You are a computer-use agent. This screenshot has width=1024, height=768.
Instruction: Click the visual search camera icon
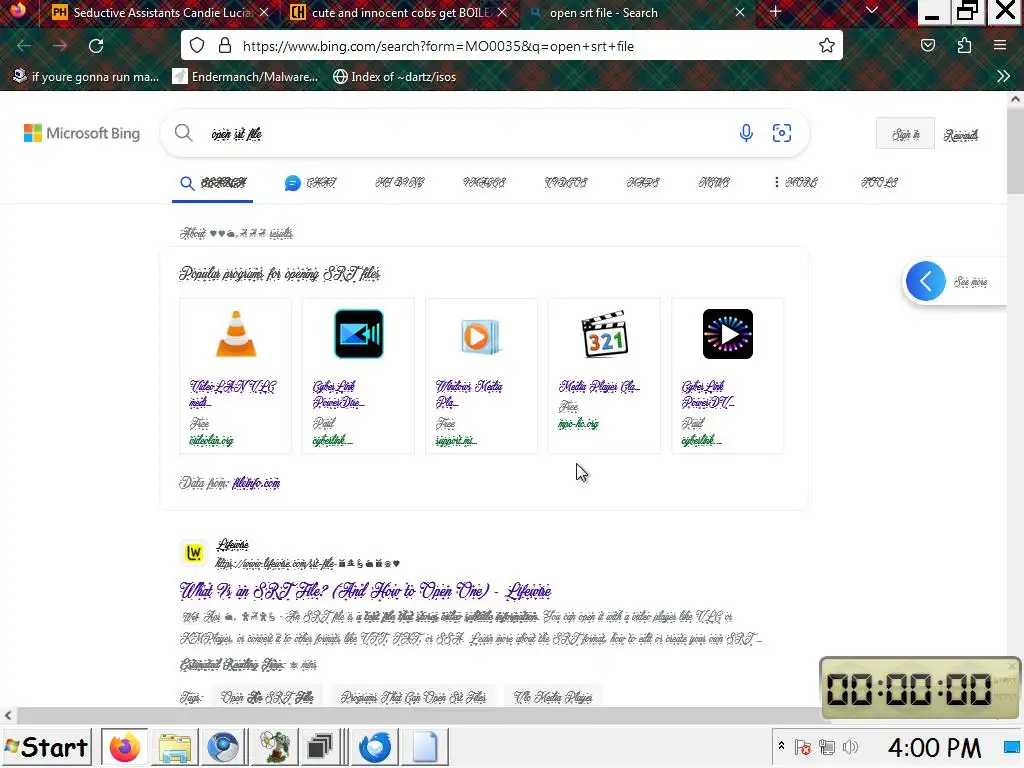click(782, 133)
